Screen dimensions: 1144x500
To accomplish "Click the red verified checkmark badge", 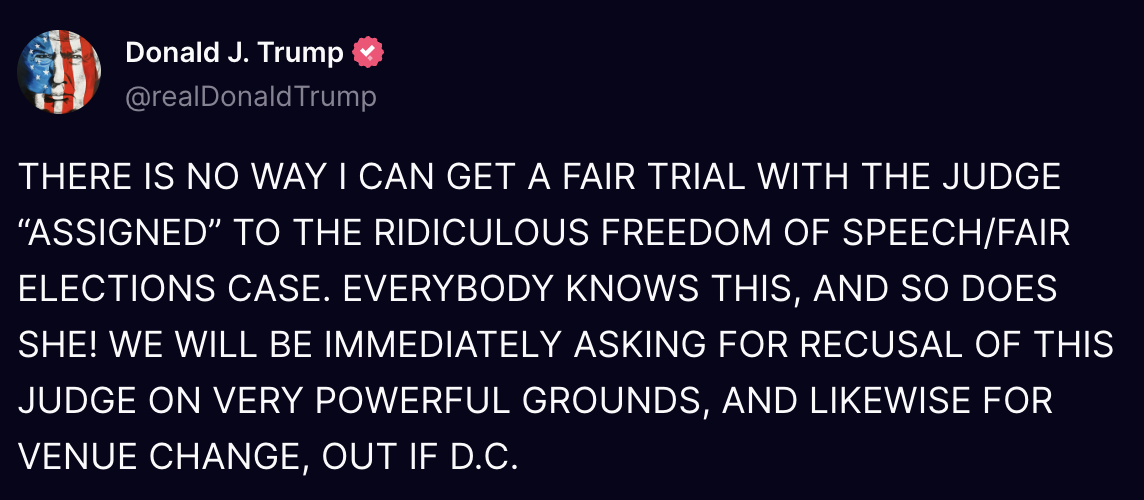I will pos(370,53).
